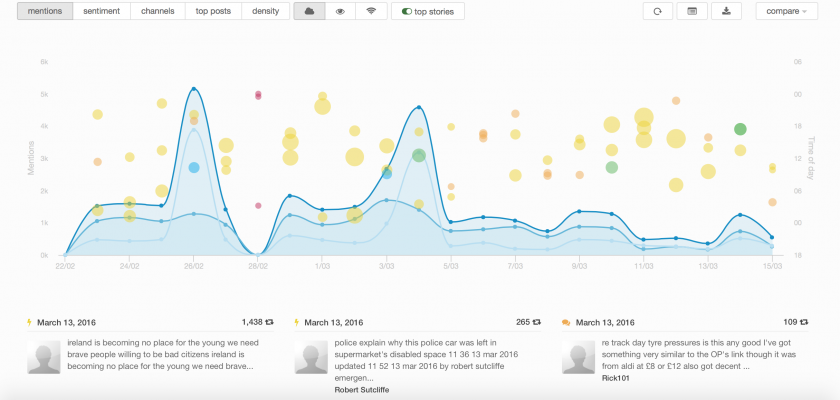Screen dimensions: 840x400
Task: Click the refresh chart icon
Action: coord(657,11)
